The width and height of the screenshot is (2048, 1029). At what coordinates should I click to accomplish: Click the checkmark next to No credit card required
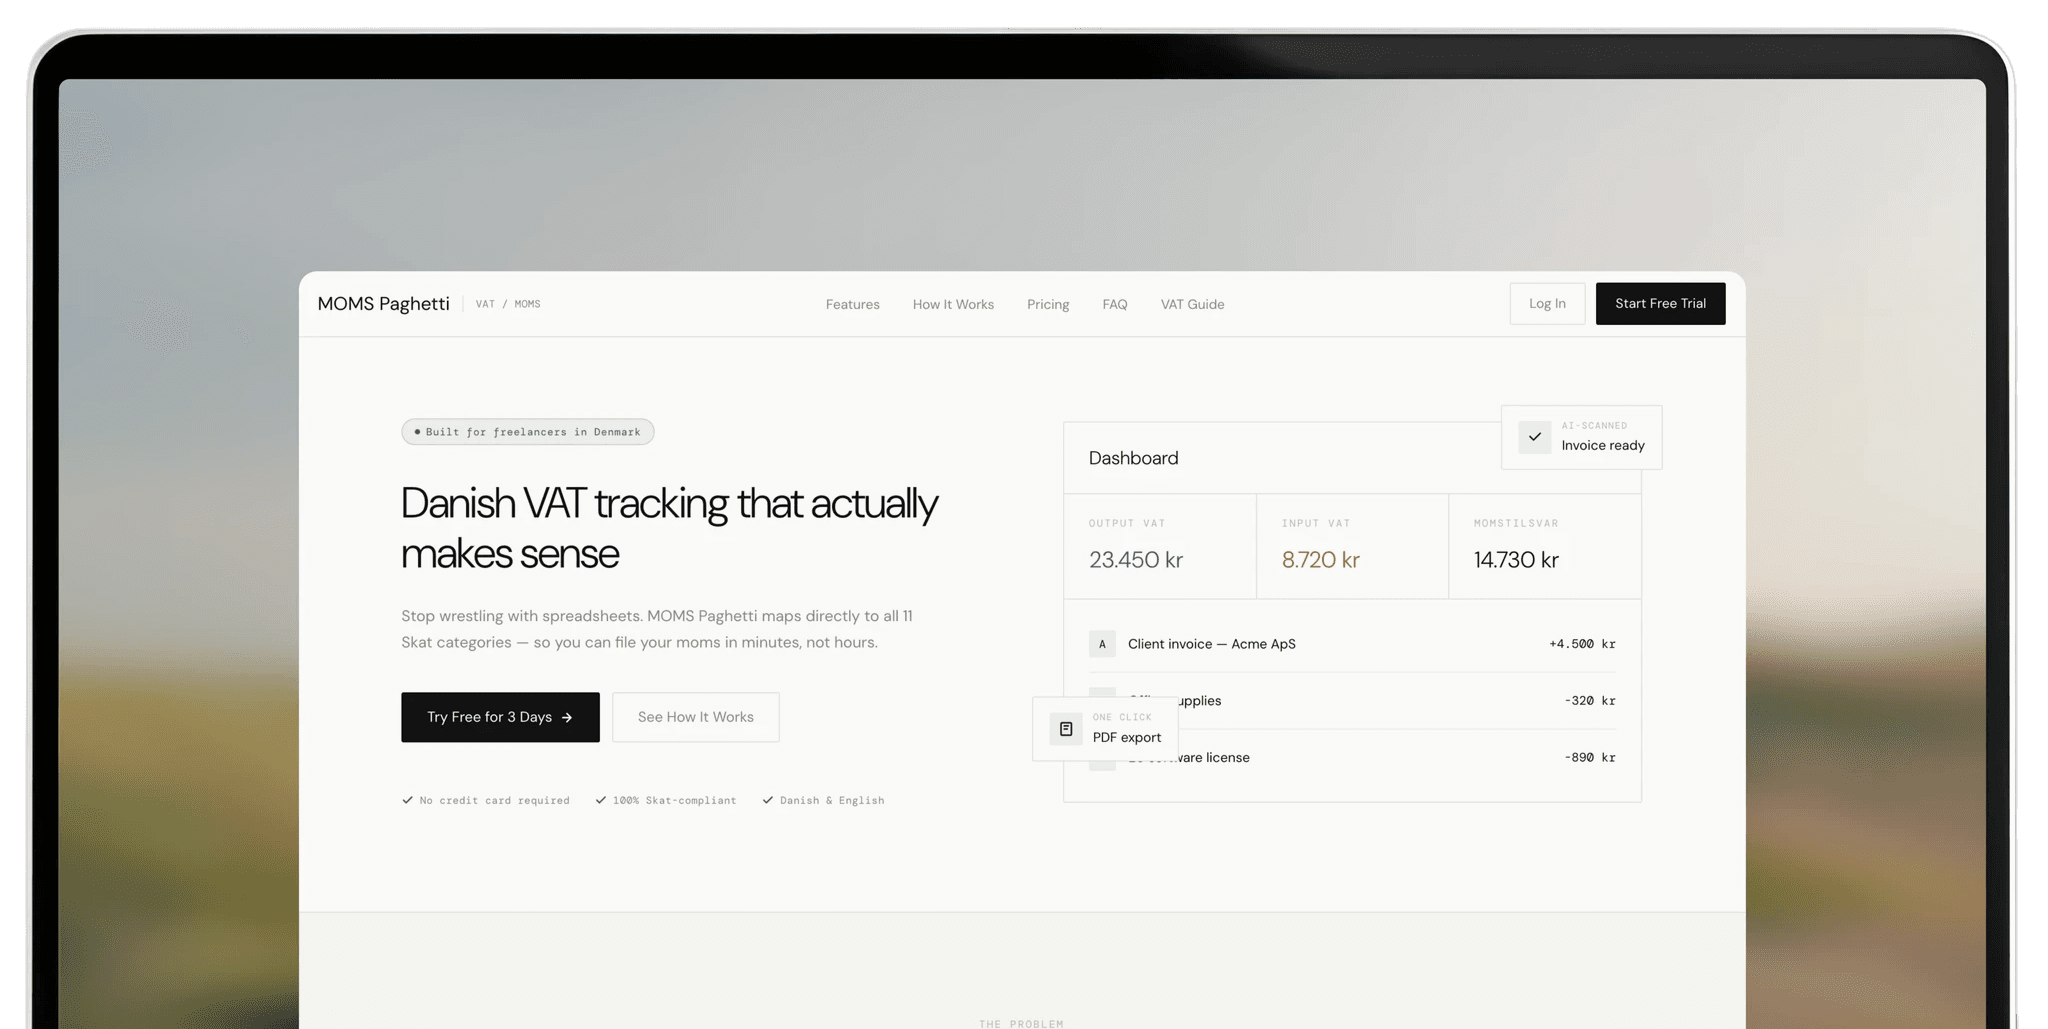pyautogui.click(x=407, y=800)
